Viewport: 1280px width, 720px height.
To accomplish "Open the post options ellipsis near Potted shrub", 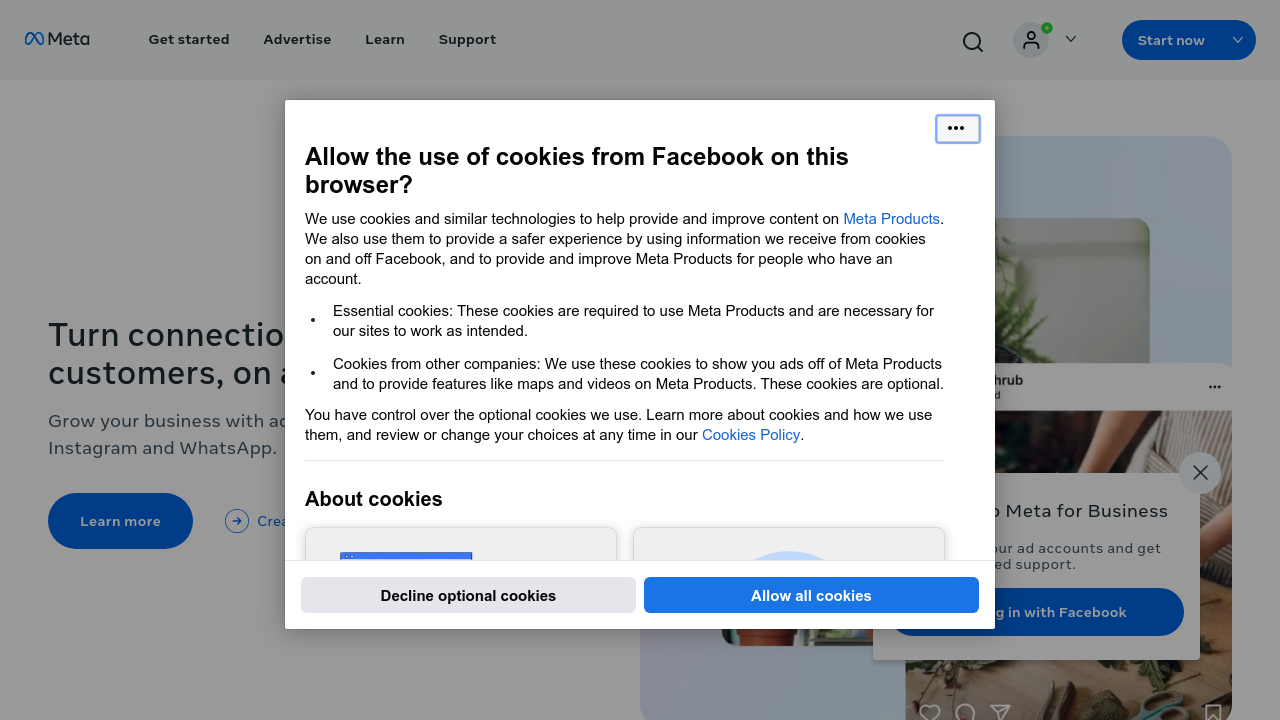I will coord(1214,386).
